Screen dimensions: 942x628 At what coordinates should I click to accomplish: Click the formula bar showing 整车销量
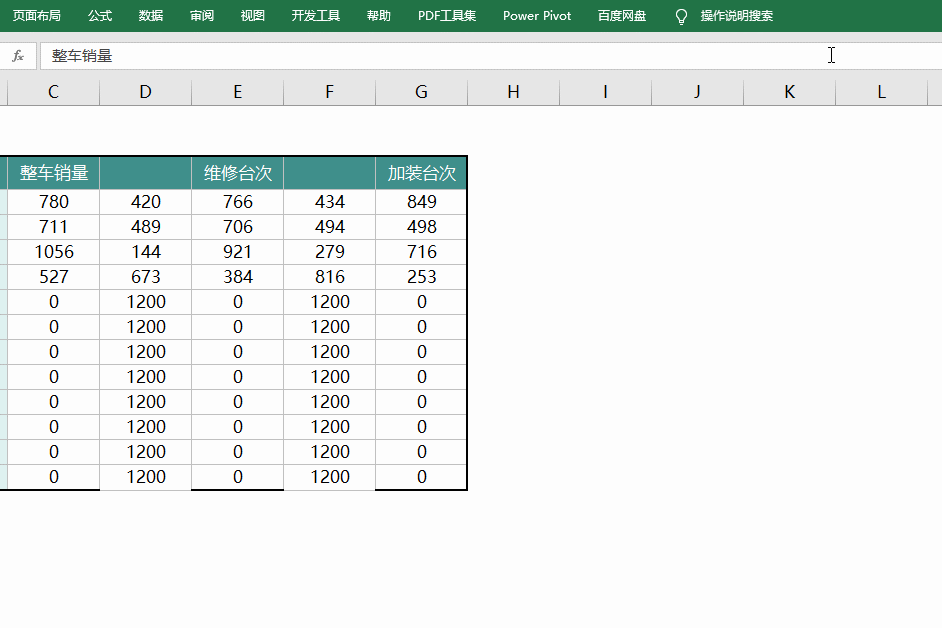tap(491, 56)
